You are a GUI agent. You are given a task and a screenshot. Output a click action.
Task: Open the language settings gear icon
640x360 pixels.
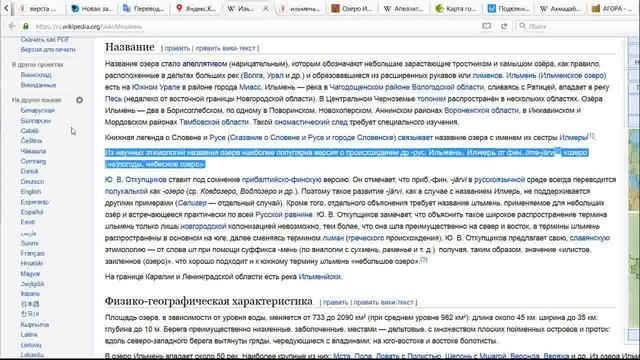tap(80, 100)
